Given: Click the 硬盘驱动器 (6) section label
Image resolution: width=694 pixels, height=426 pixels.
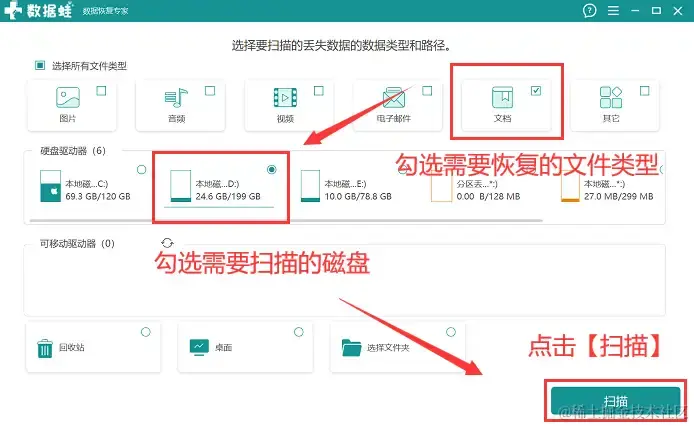Looking at the screenshot, I should point(73,151).
